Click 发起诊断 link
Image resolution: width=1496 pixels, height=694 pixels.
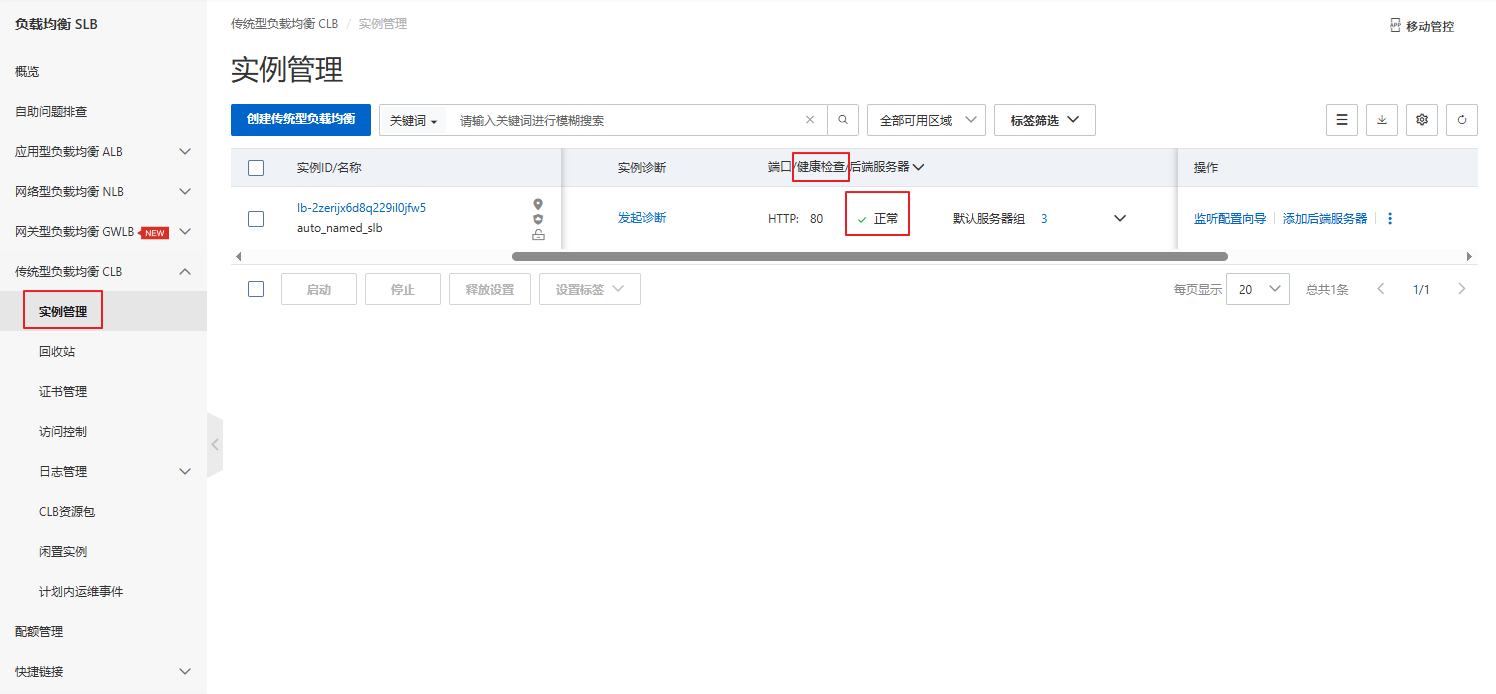642,218
